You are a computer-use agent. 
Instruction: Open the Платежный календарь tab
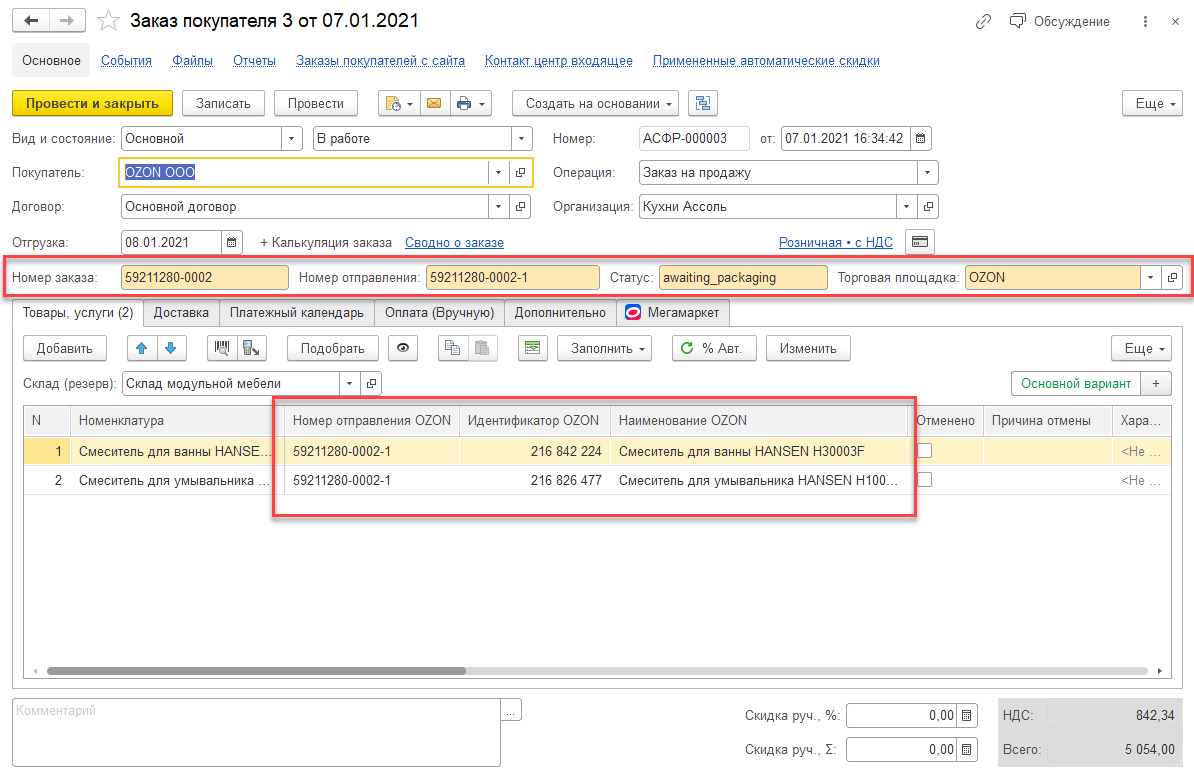[297, 313]
